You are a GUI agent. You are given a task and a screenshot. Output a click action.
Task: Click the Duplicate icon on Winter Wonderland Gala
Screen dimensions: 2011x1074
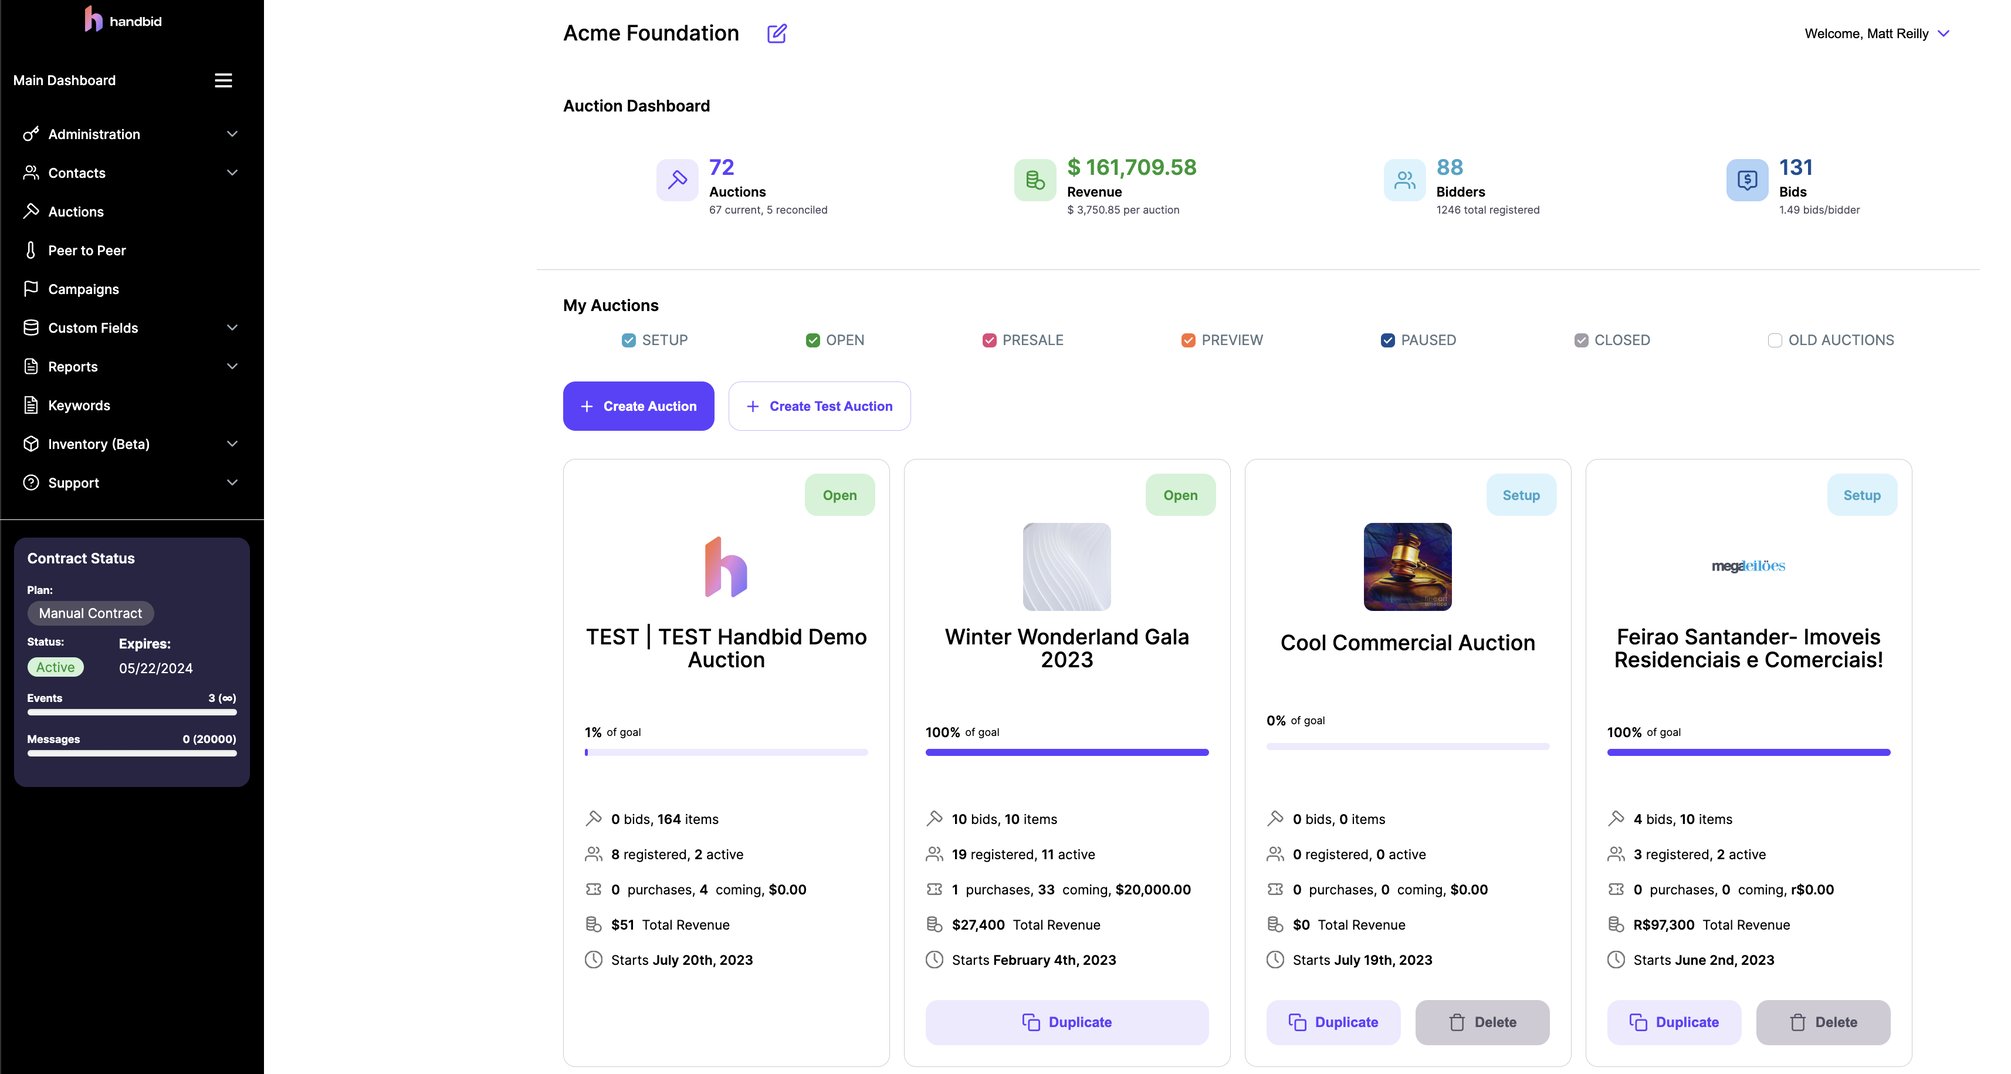(1031, 1022)
